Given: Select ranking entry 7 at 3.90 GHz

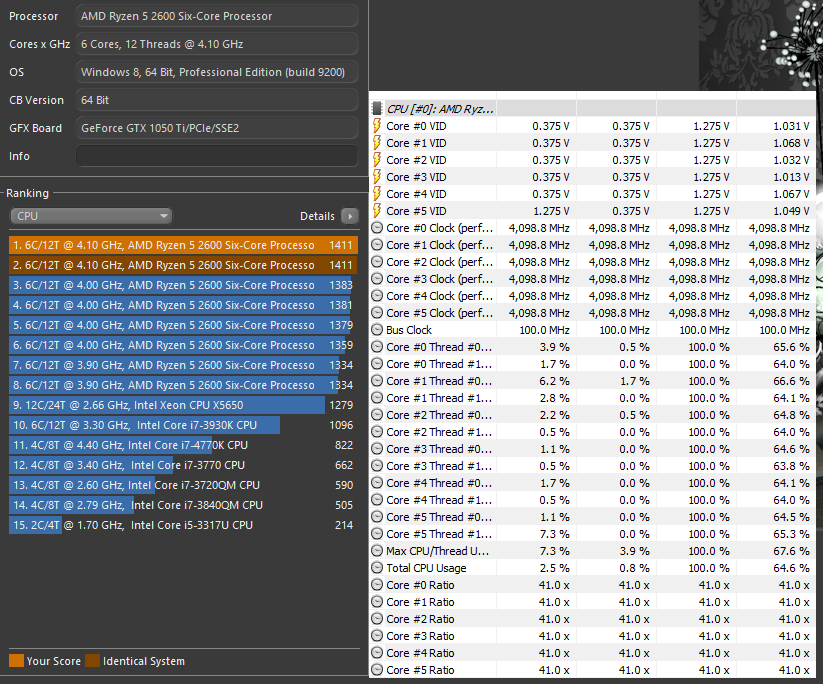Looking at the screenshot, I should coord(183,365).
